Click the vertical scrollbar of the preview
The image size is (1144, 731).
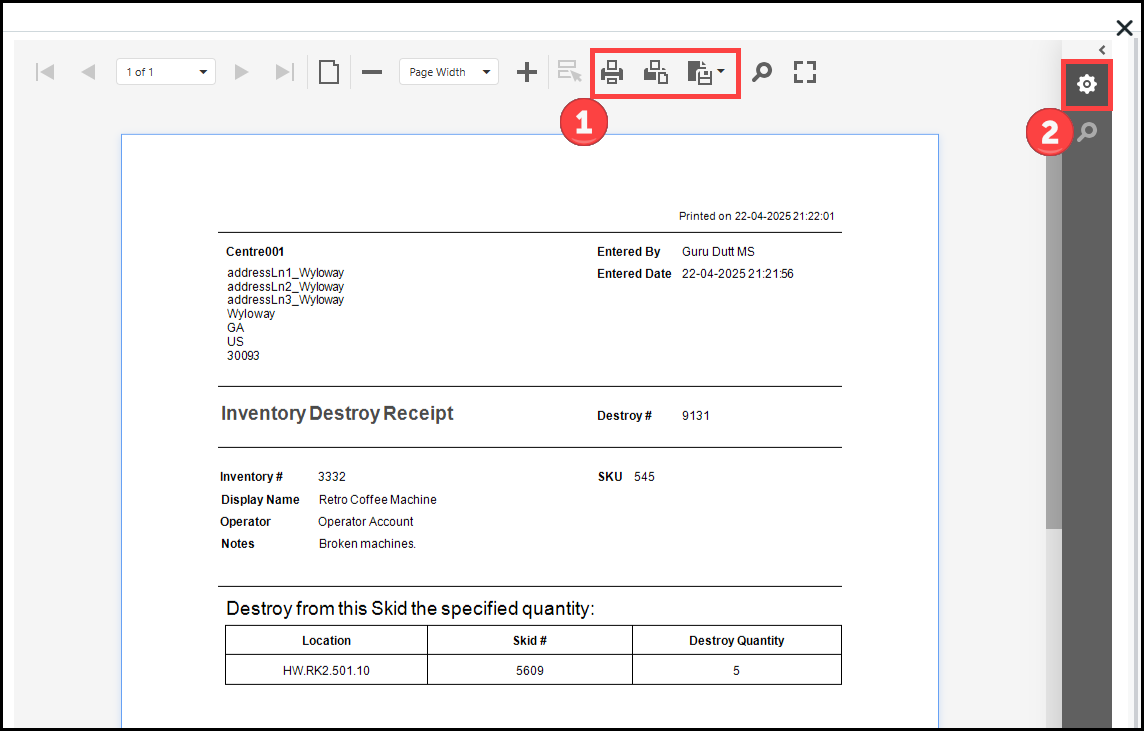1053,340
